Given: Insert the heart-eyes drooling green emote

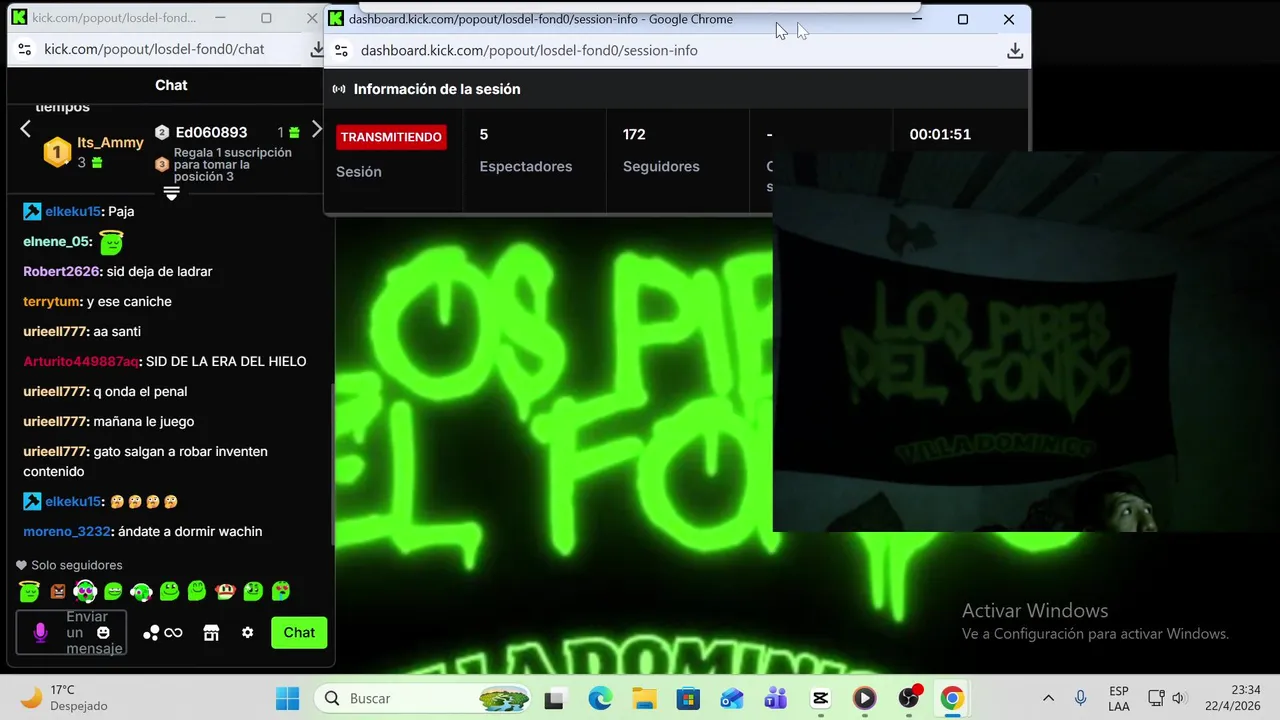Looking at the screenshot, I should [281, 592].
